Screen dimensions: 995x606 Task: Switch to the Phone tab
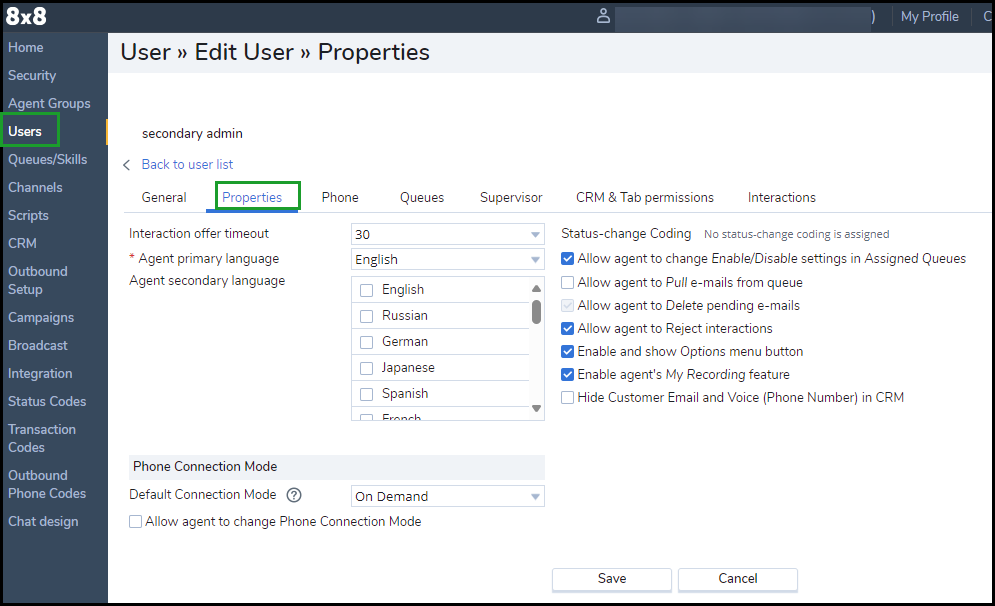340,197
